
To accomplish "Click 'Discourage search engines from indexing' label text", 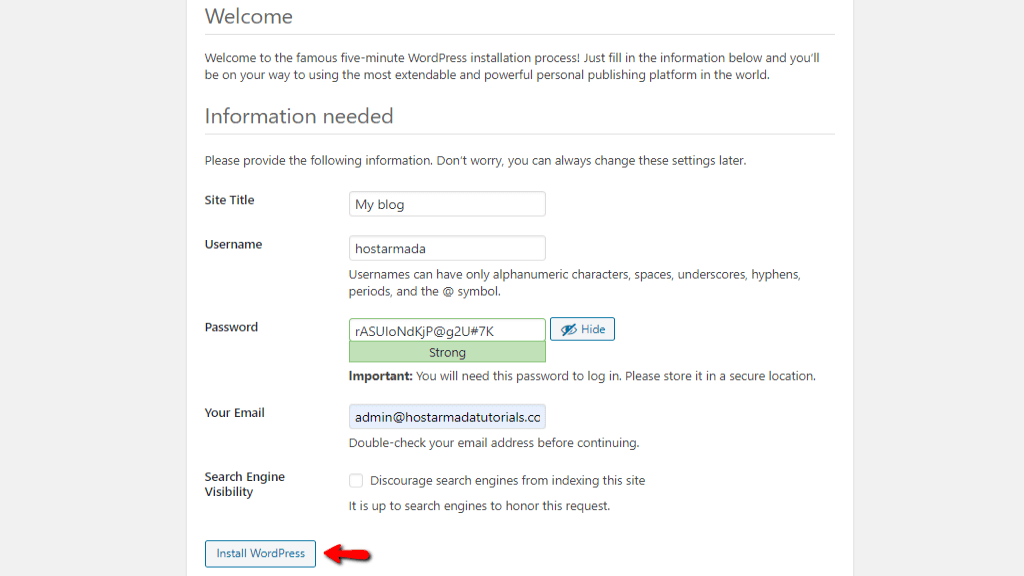I will [507, 481].
